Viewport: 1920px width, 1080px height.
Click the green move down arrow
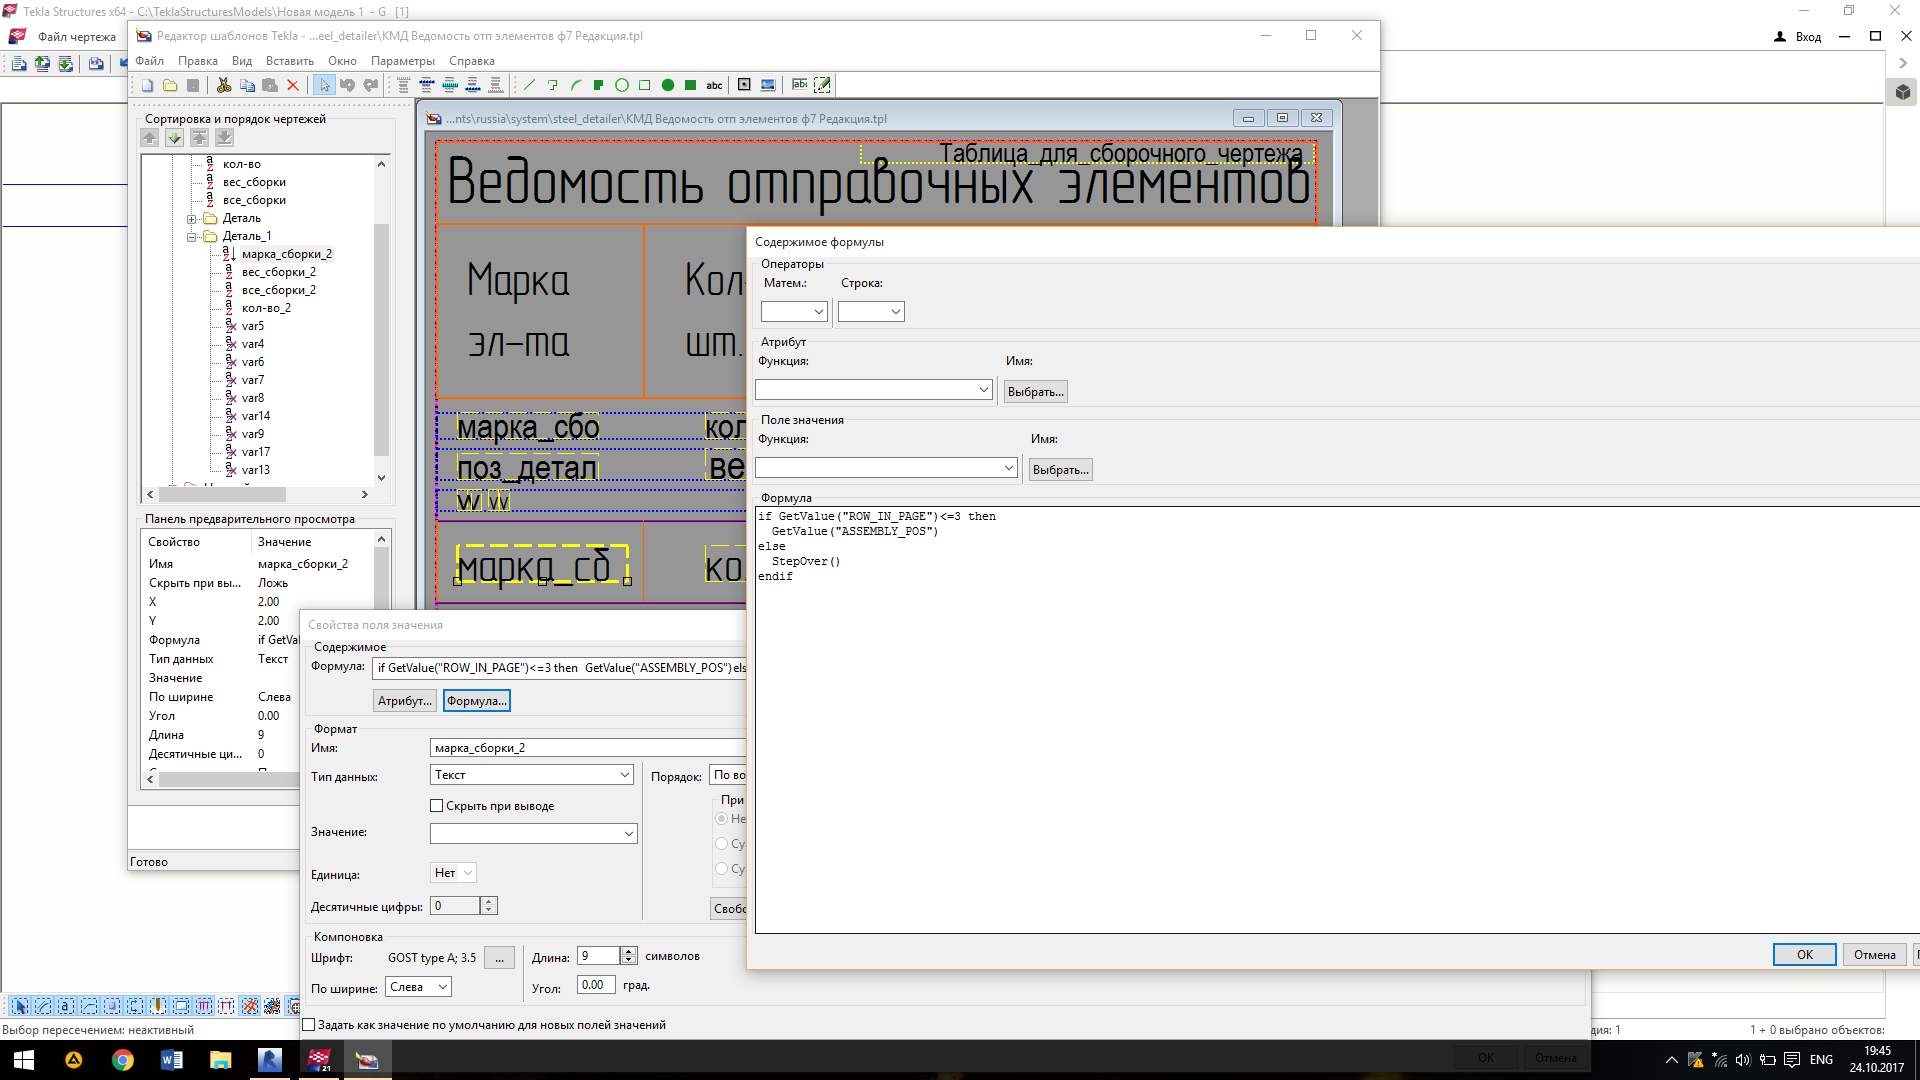[174, 138]
